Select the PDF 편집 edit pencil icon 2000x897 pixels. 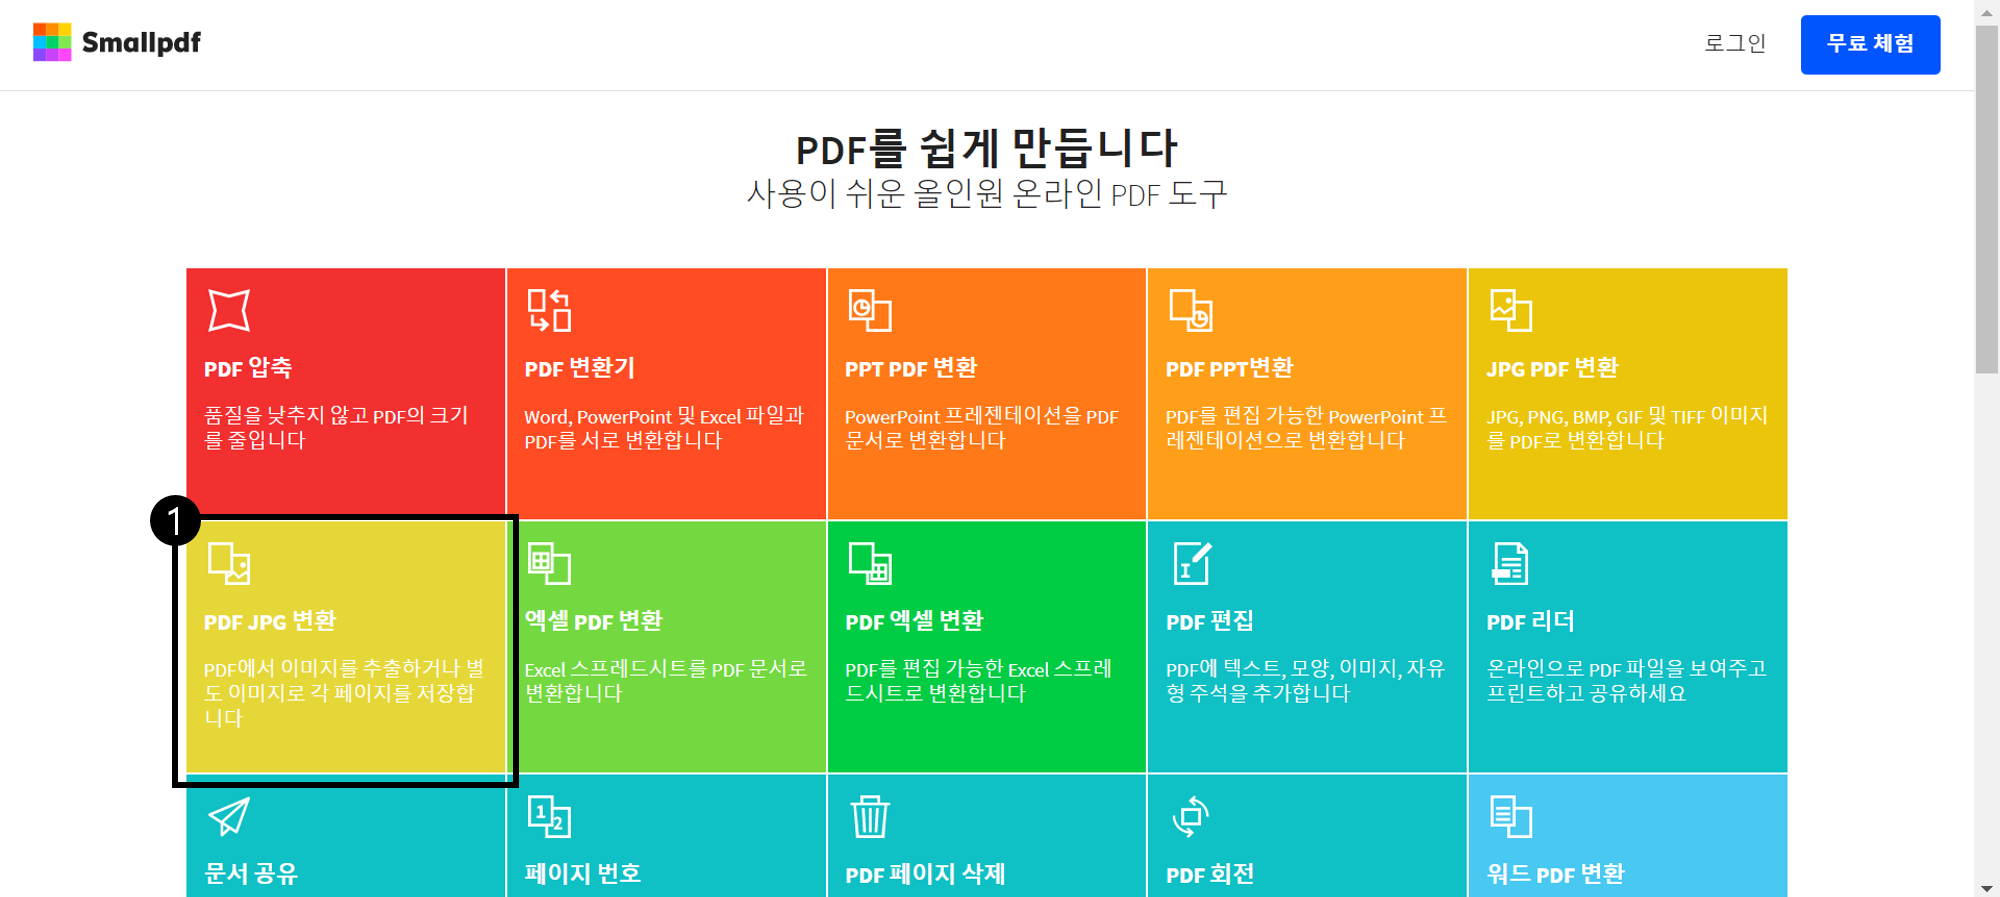(x=1192, y=563)
